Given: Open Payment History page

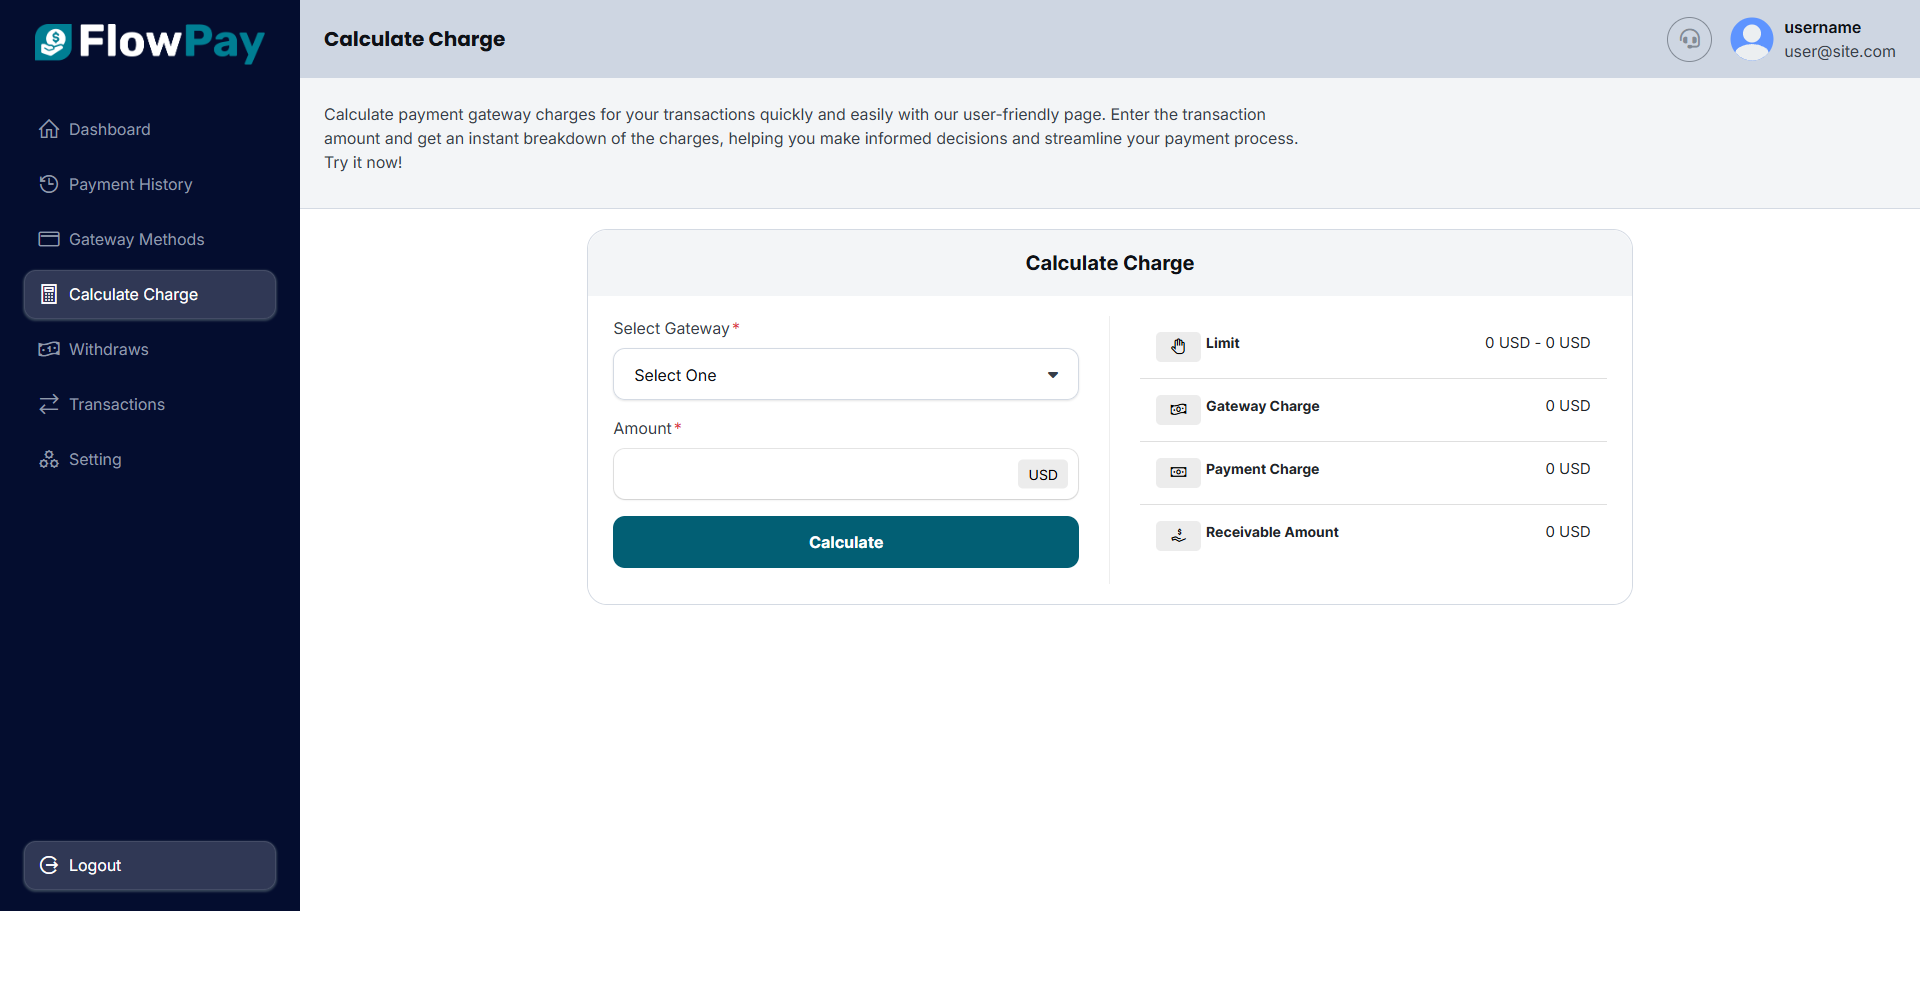Looking at the screenshot, I should tap(130, 184).
